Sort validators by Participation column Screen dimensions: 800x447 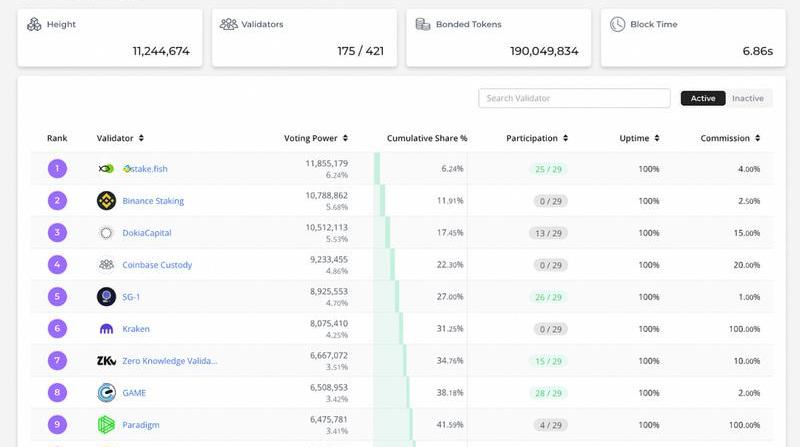point(537,138)
